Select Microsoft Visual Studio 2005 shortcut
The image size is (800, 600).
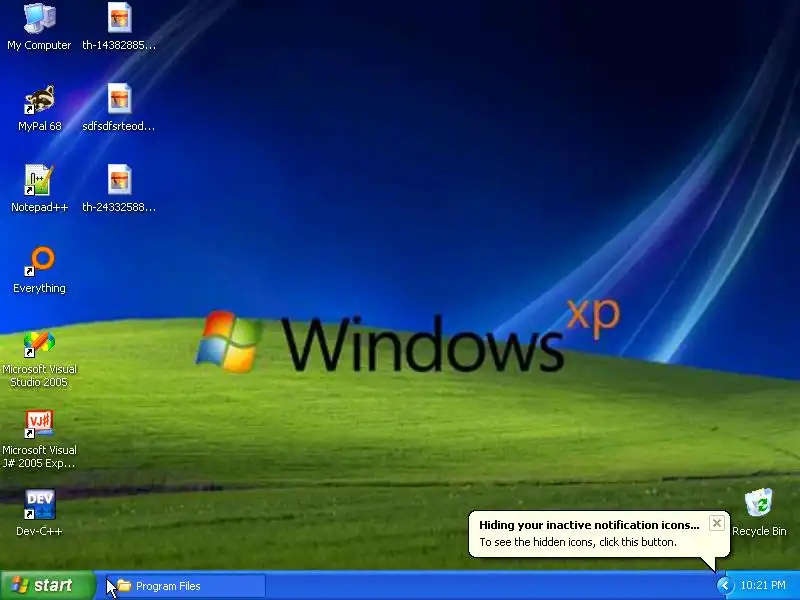pos(39,360)
